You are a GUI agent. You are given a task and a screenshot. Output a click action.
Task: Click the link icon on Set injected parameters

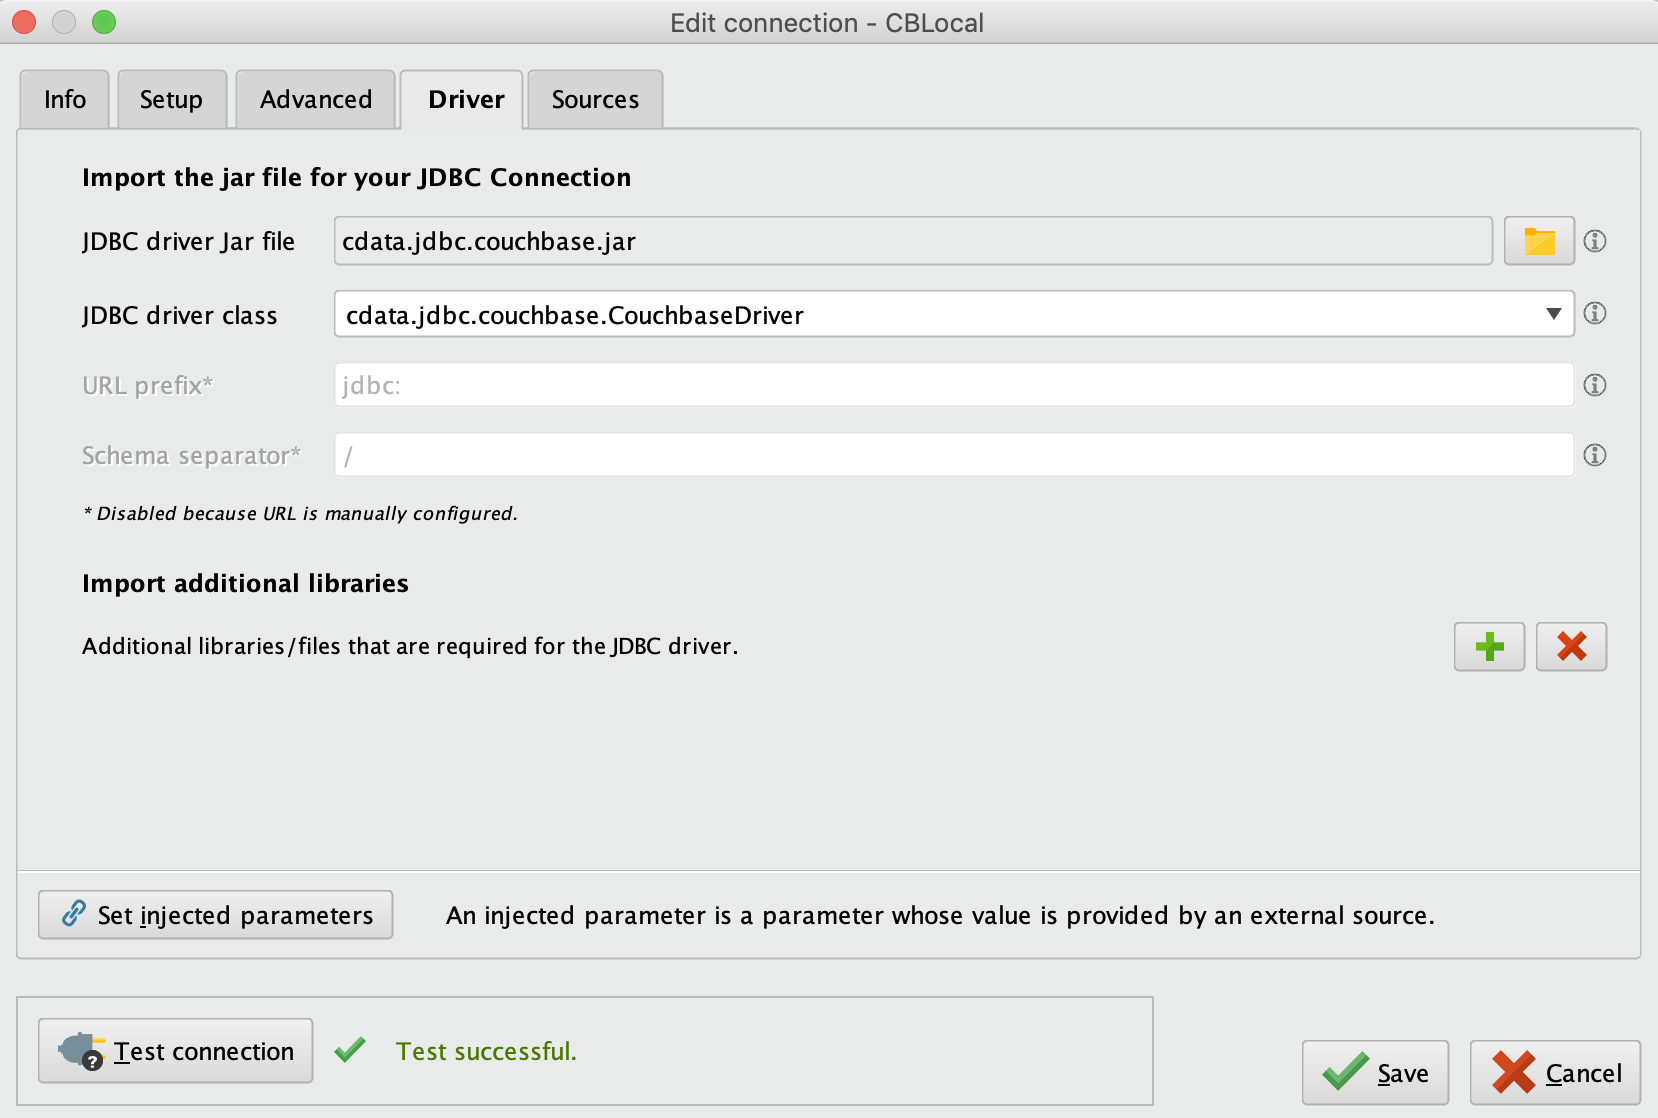point(73,913)
